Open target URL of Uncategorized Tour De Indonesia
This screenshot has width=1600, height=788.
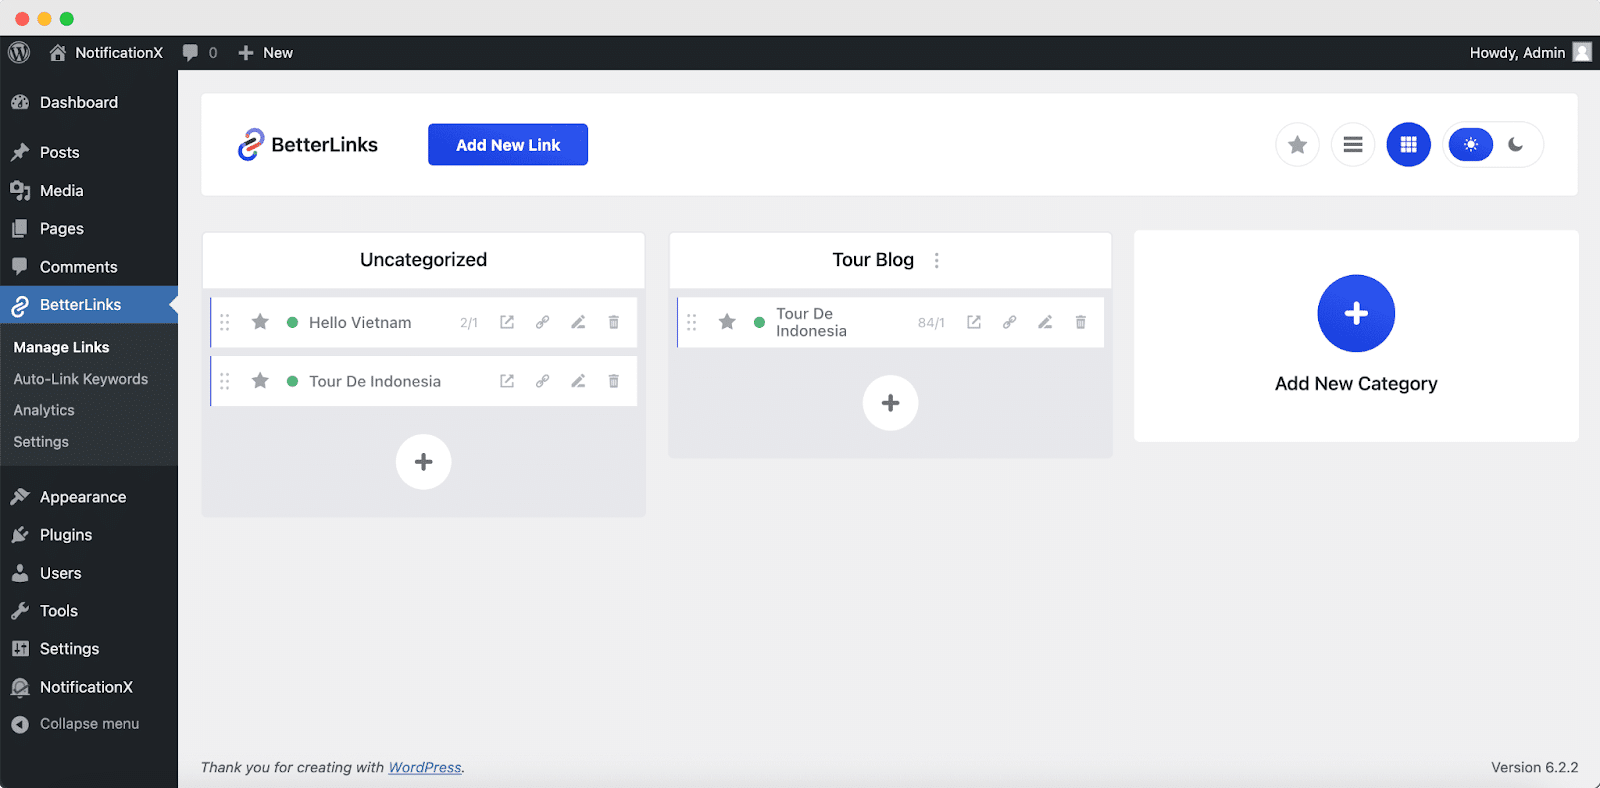(x=507, y=381)
